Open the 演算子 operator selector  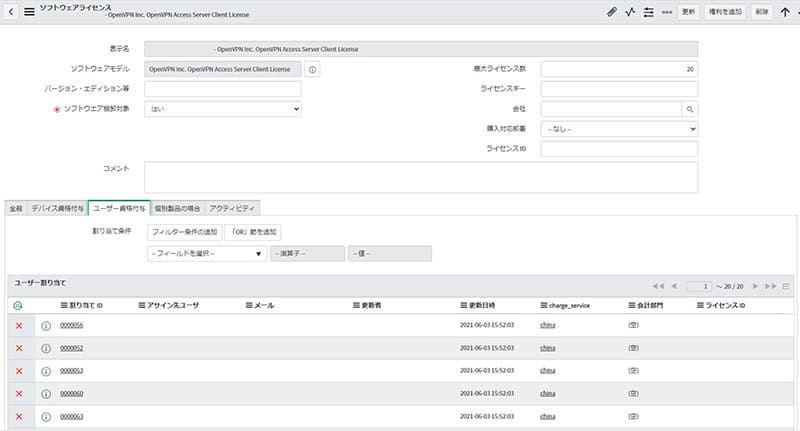[307, 253]
